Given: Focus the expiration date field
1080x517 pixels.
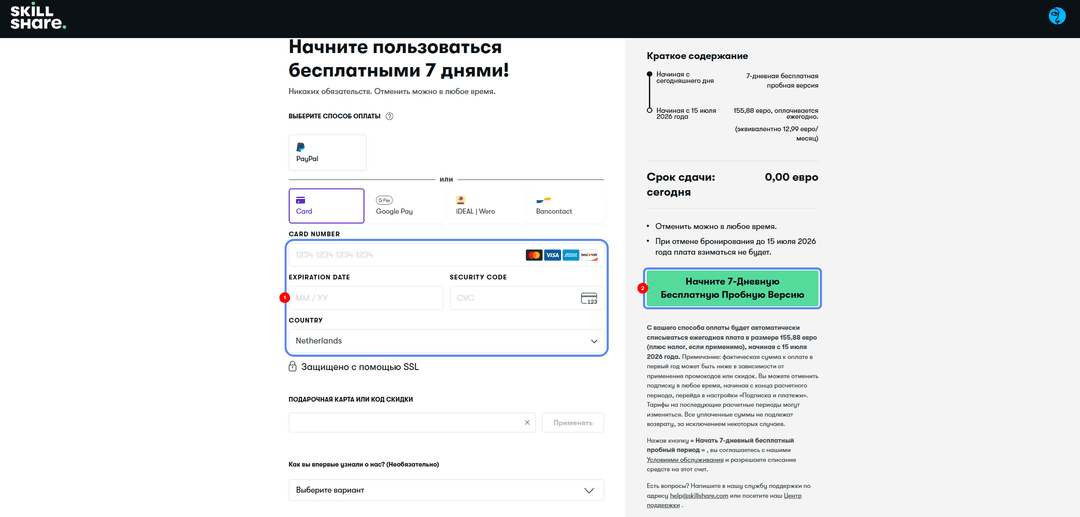Looking at the screenshot, I should (x=366, y=298).
